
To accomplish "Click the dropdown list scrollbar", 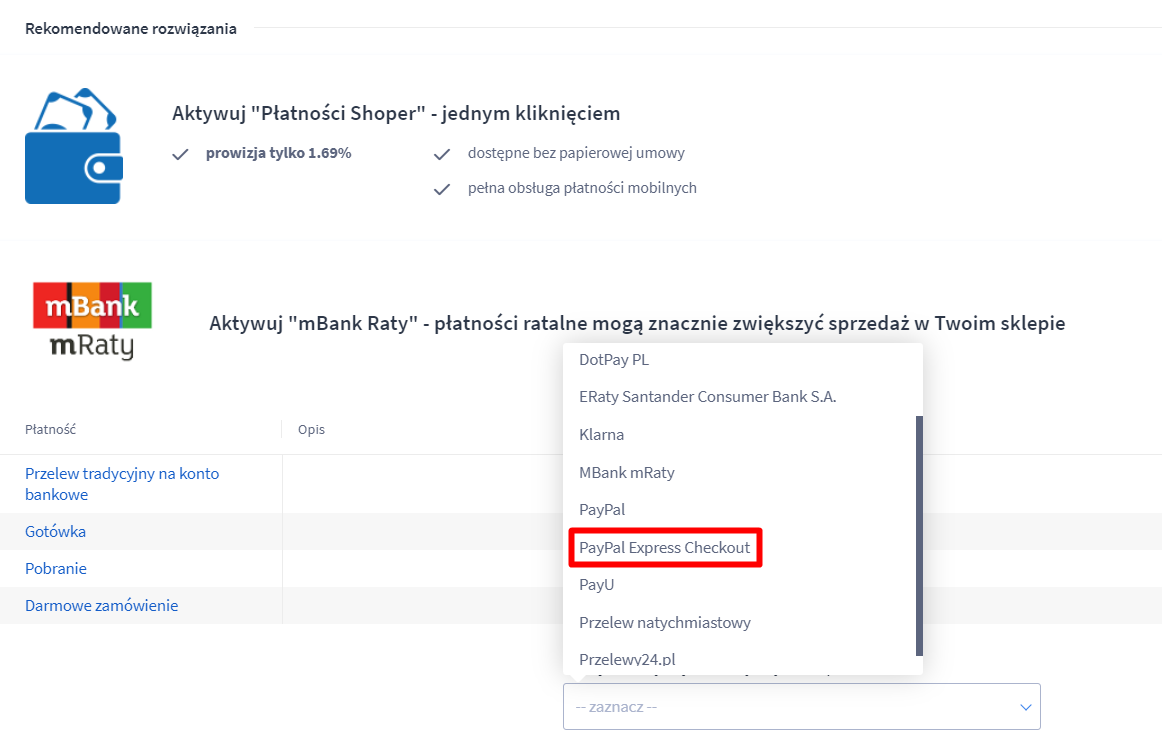I will pos(919,536).
